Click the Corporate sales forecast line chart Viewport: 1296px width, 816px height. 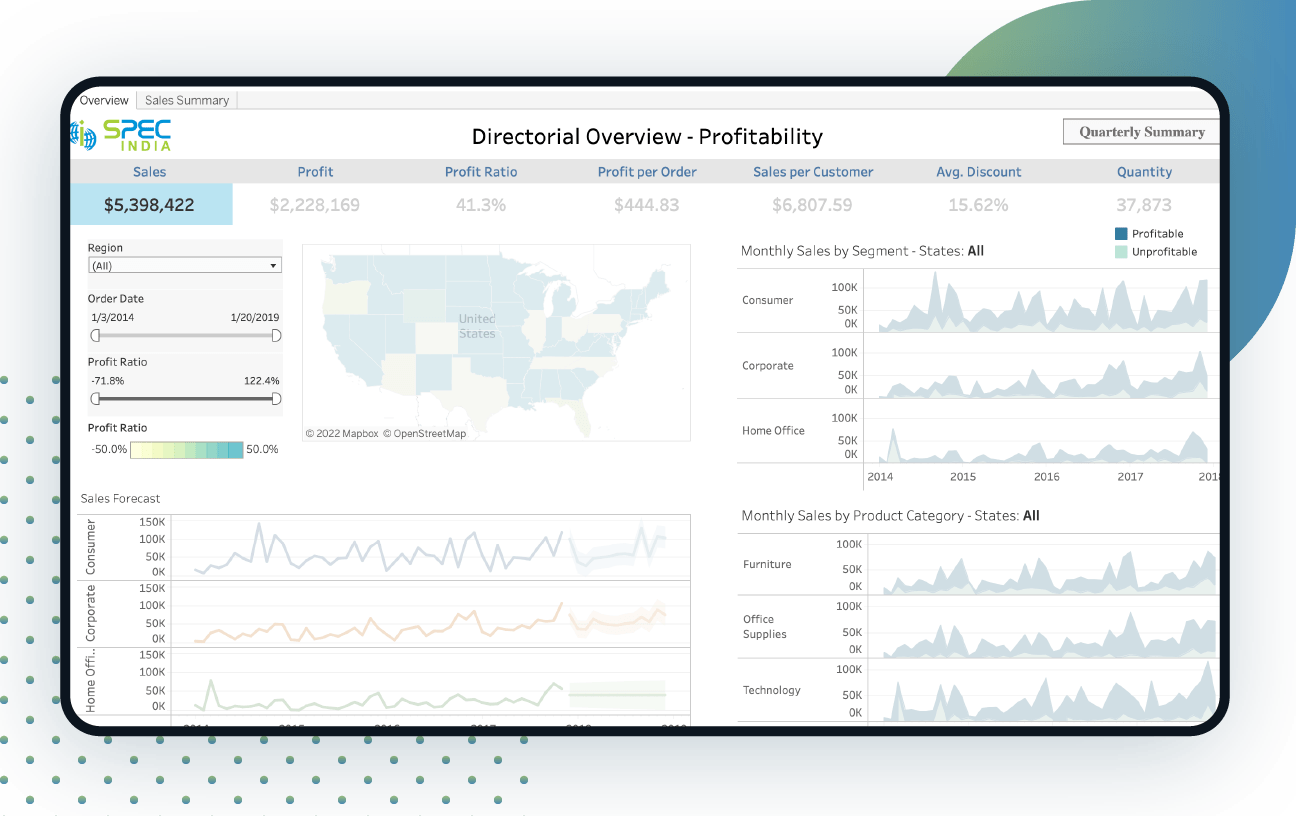coord(431,614)
